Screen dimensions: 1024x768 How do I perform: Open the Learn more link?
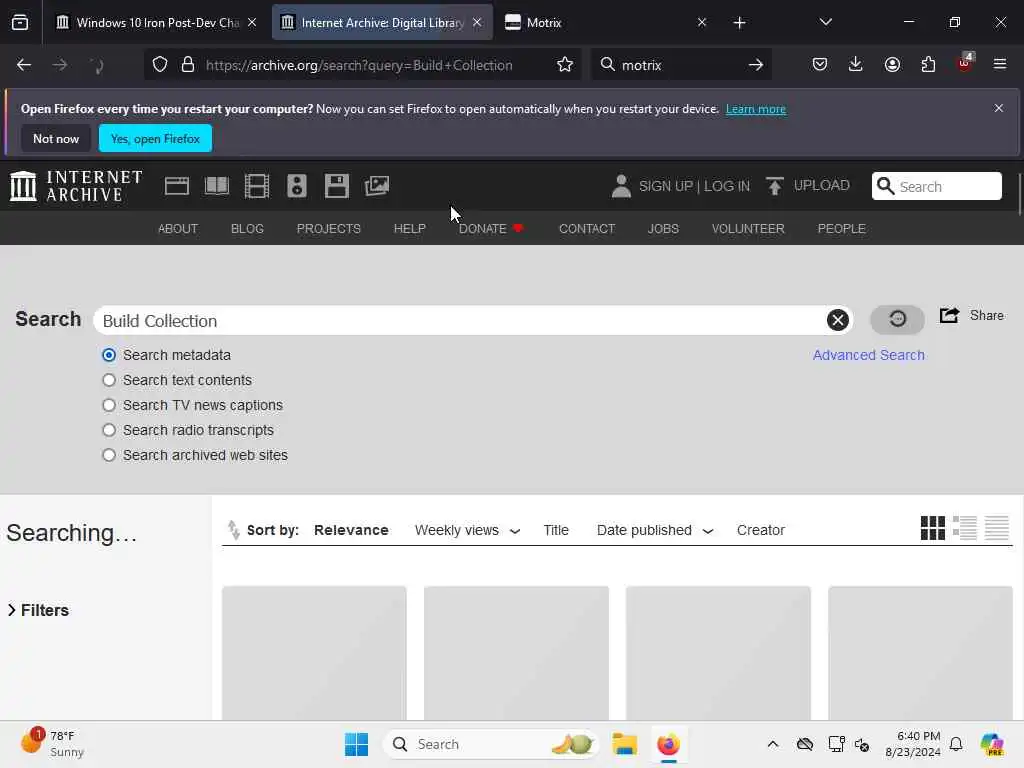coord(756,109)
